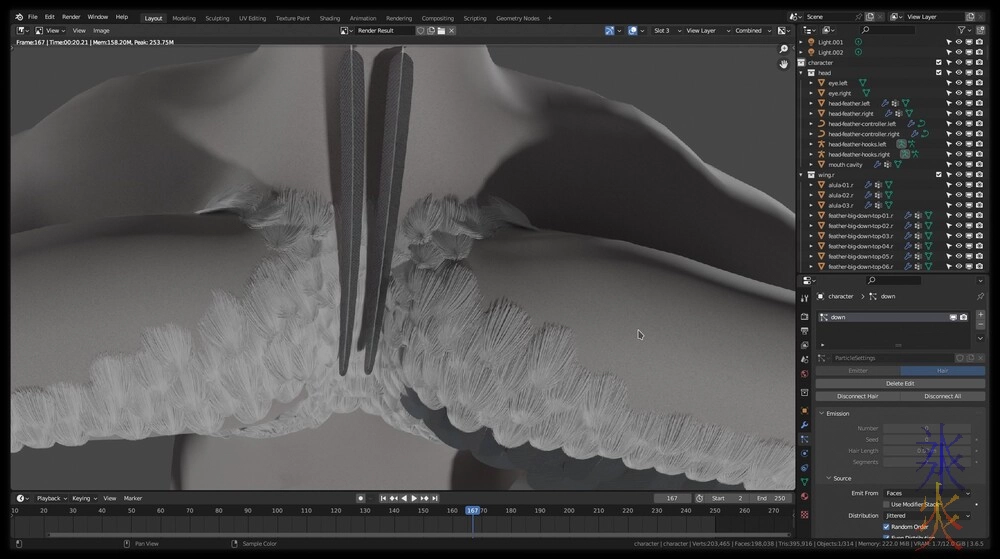1000x559 pixels.
Task: Add a new particle system slot
Action: [980, 315]
